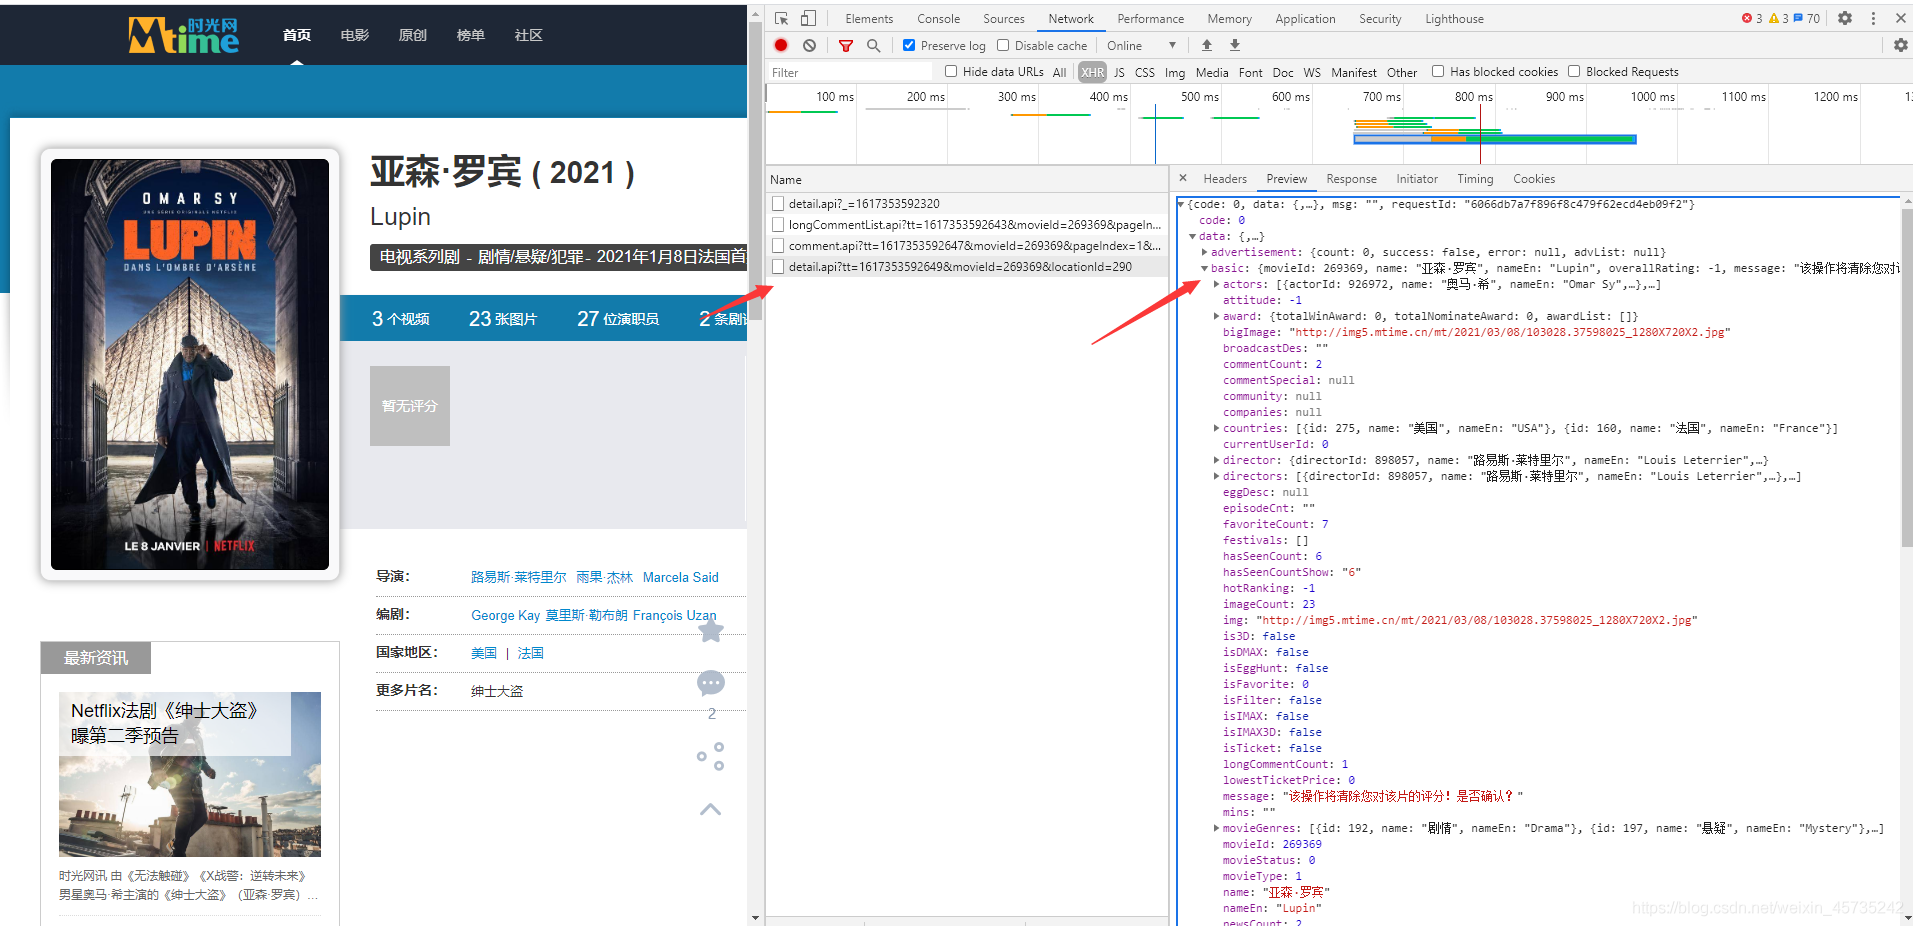Filter requests by XHR type
Image resolution: width=1913 pixels, height=926 pixels.
coord(1092,72)
